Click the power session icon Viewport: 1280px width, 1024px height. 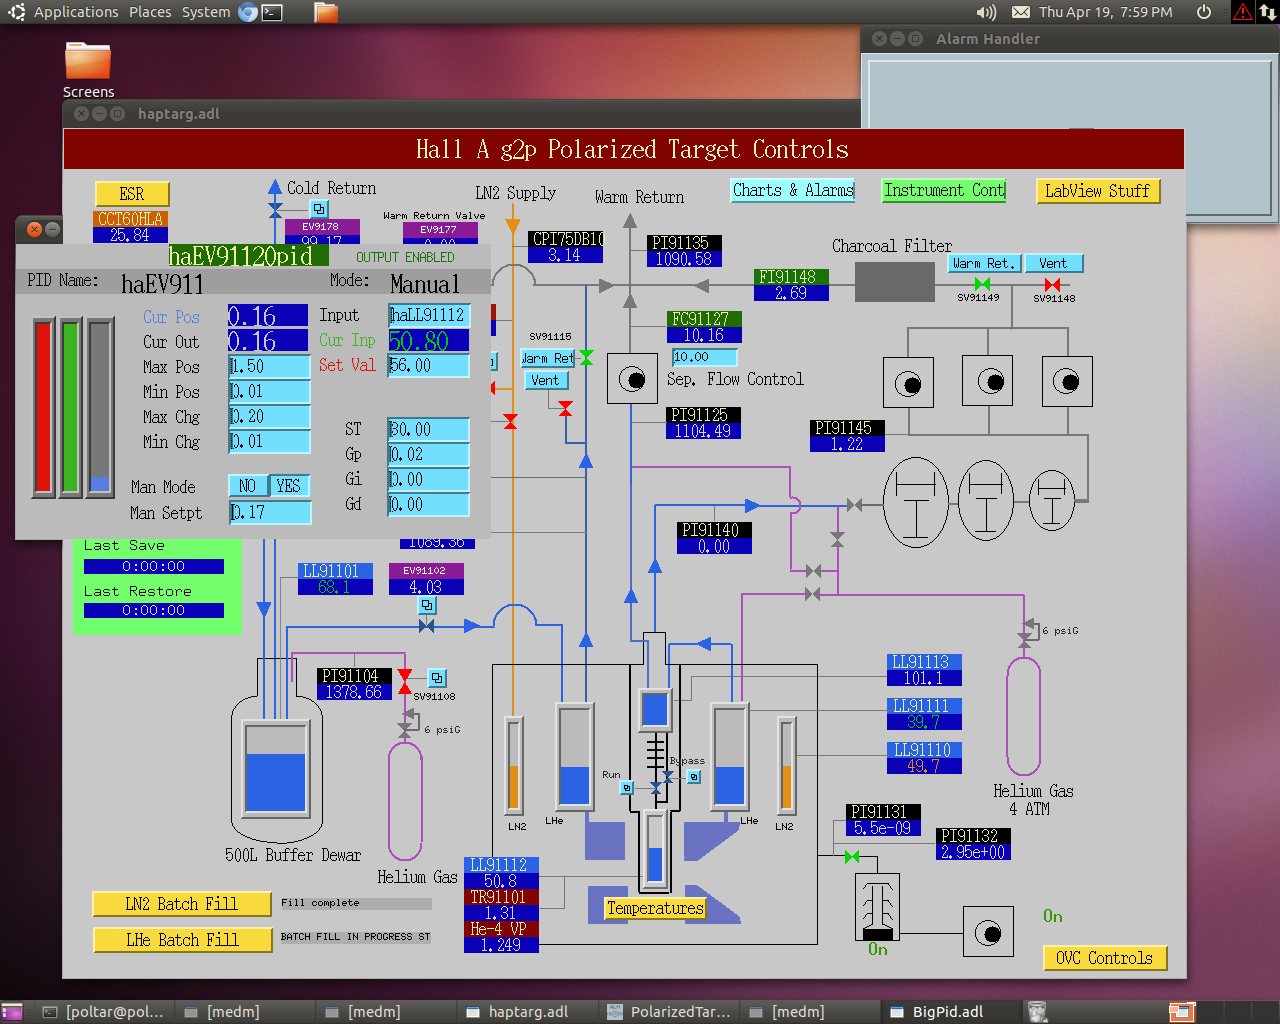1204,12
